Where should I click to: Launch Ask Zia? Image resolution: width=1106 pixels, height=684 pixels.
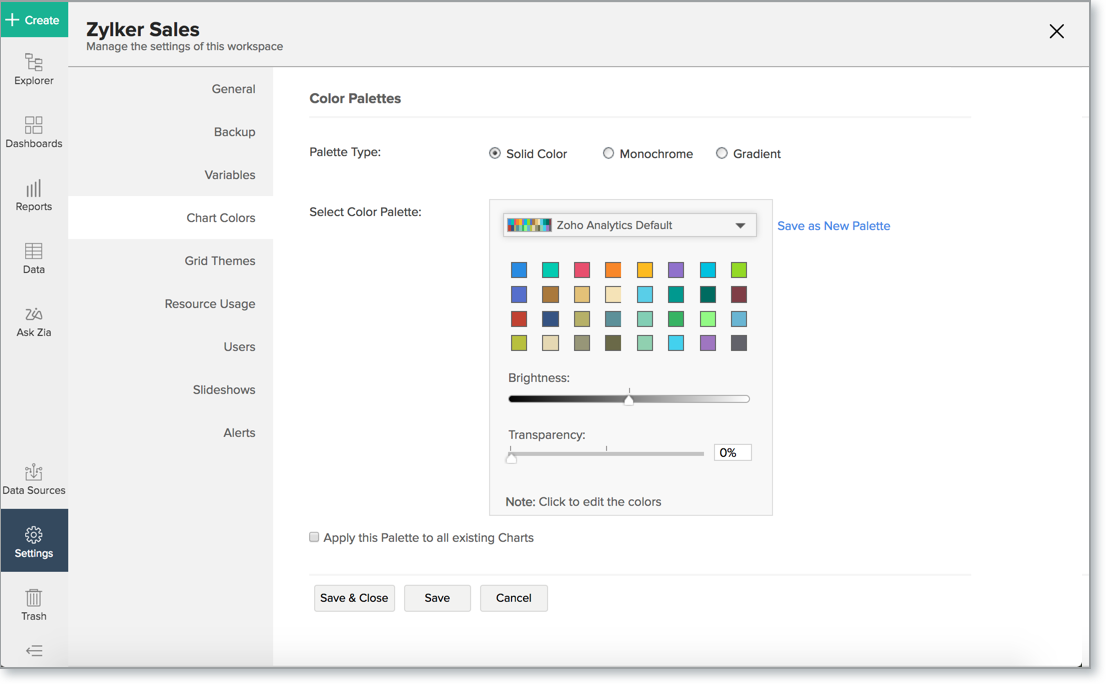[34, 318]
